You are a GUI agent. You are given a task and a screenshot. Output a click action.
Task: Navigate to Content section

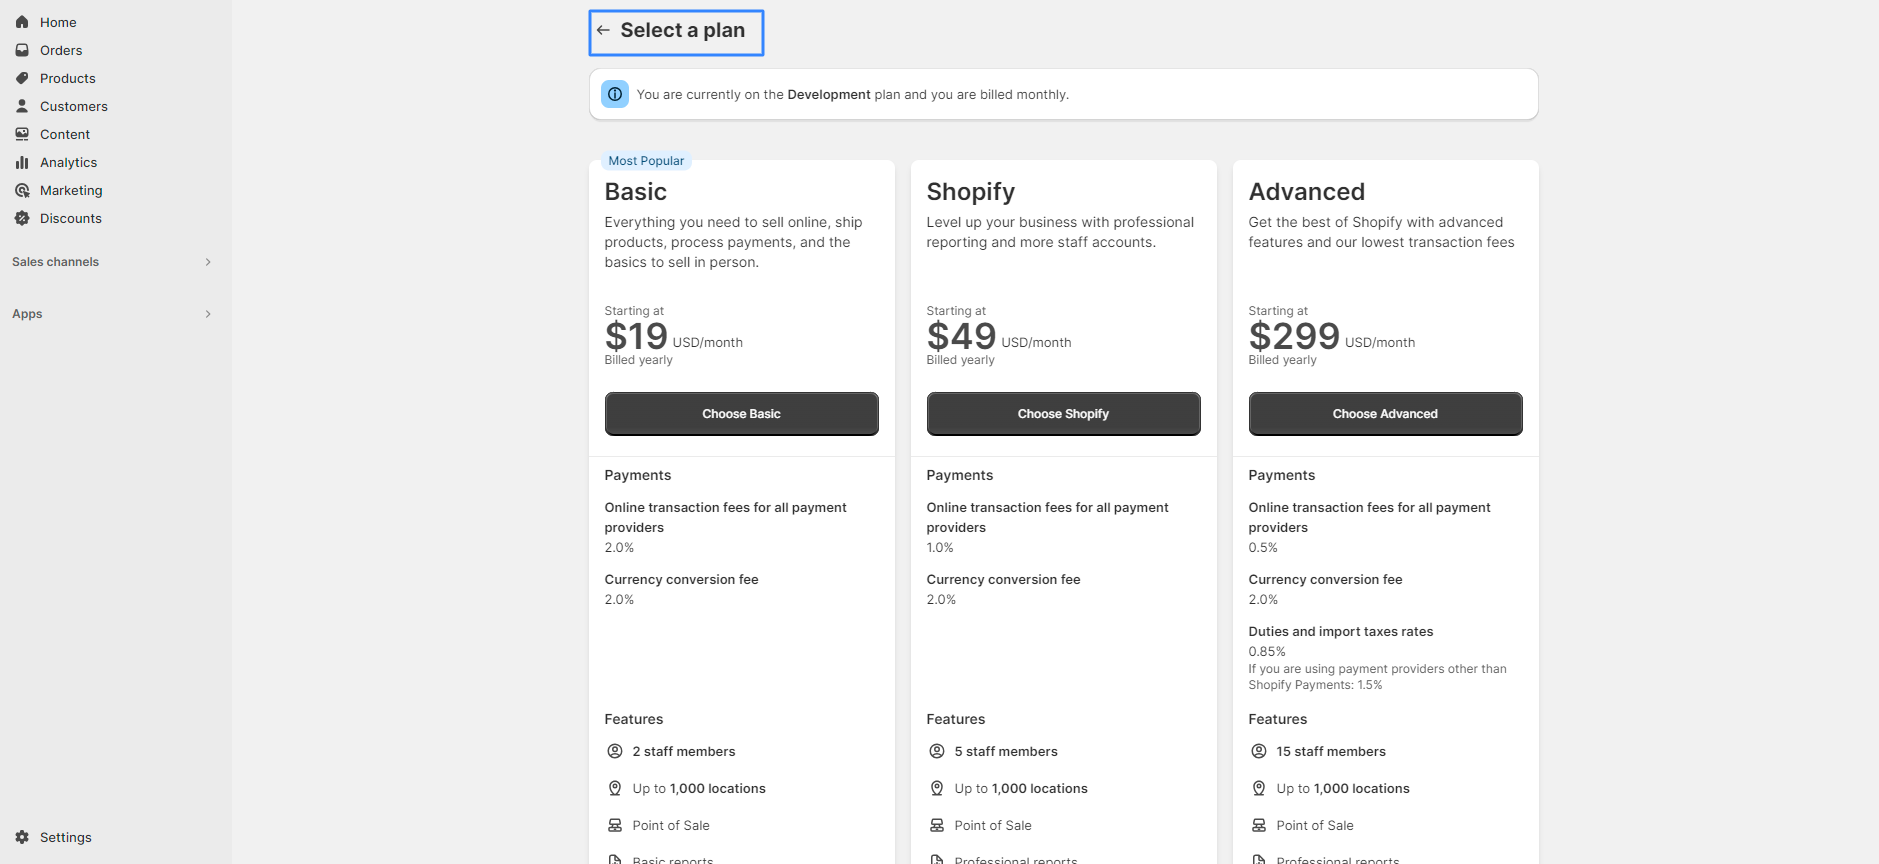[x=65, y=134]
